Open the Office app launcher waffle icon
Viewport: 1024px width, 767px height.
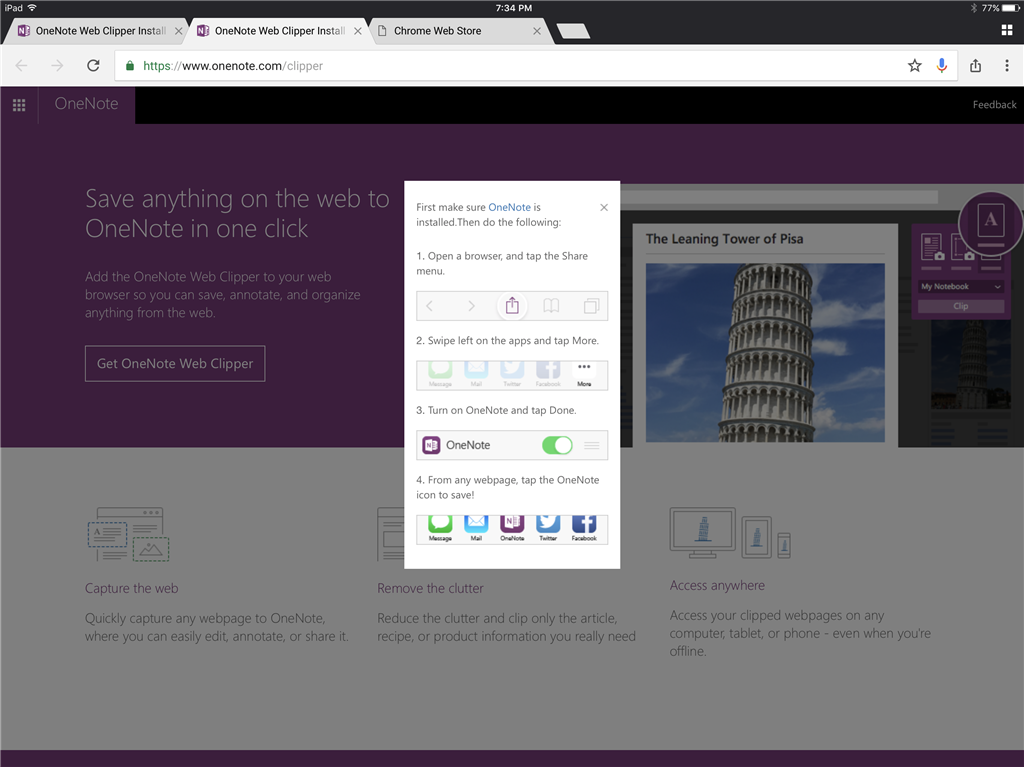tap(19, 105)
